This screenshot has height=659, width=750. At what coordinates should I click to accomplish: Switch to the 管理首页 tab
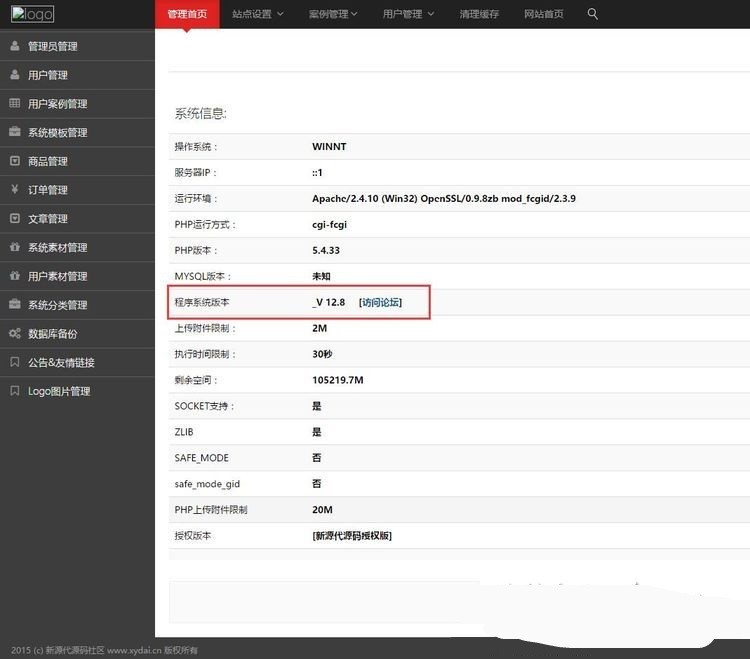point(187,14)
